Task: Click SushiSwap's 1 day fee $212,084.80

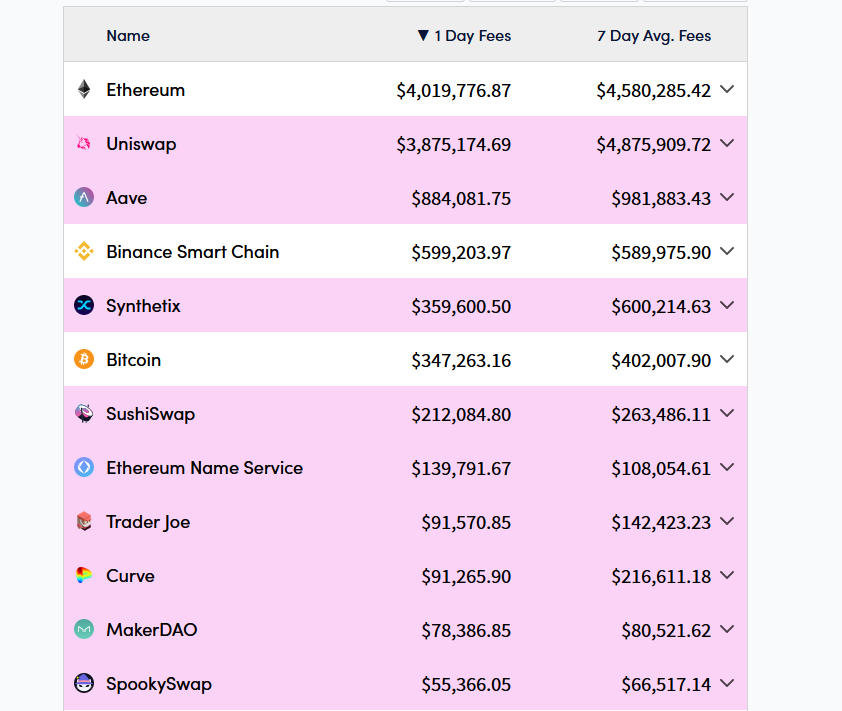Action: [461, 415]
